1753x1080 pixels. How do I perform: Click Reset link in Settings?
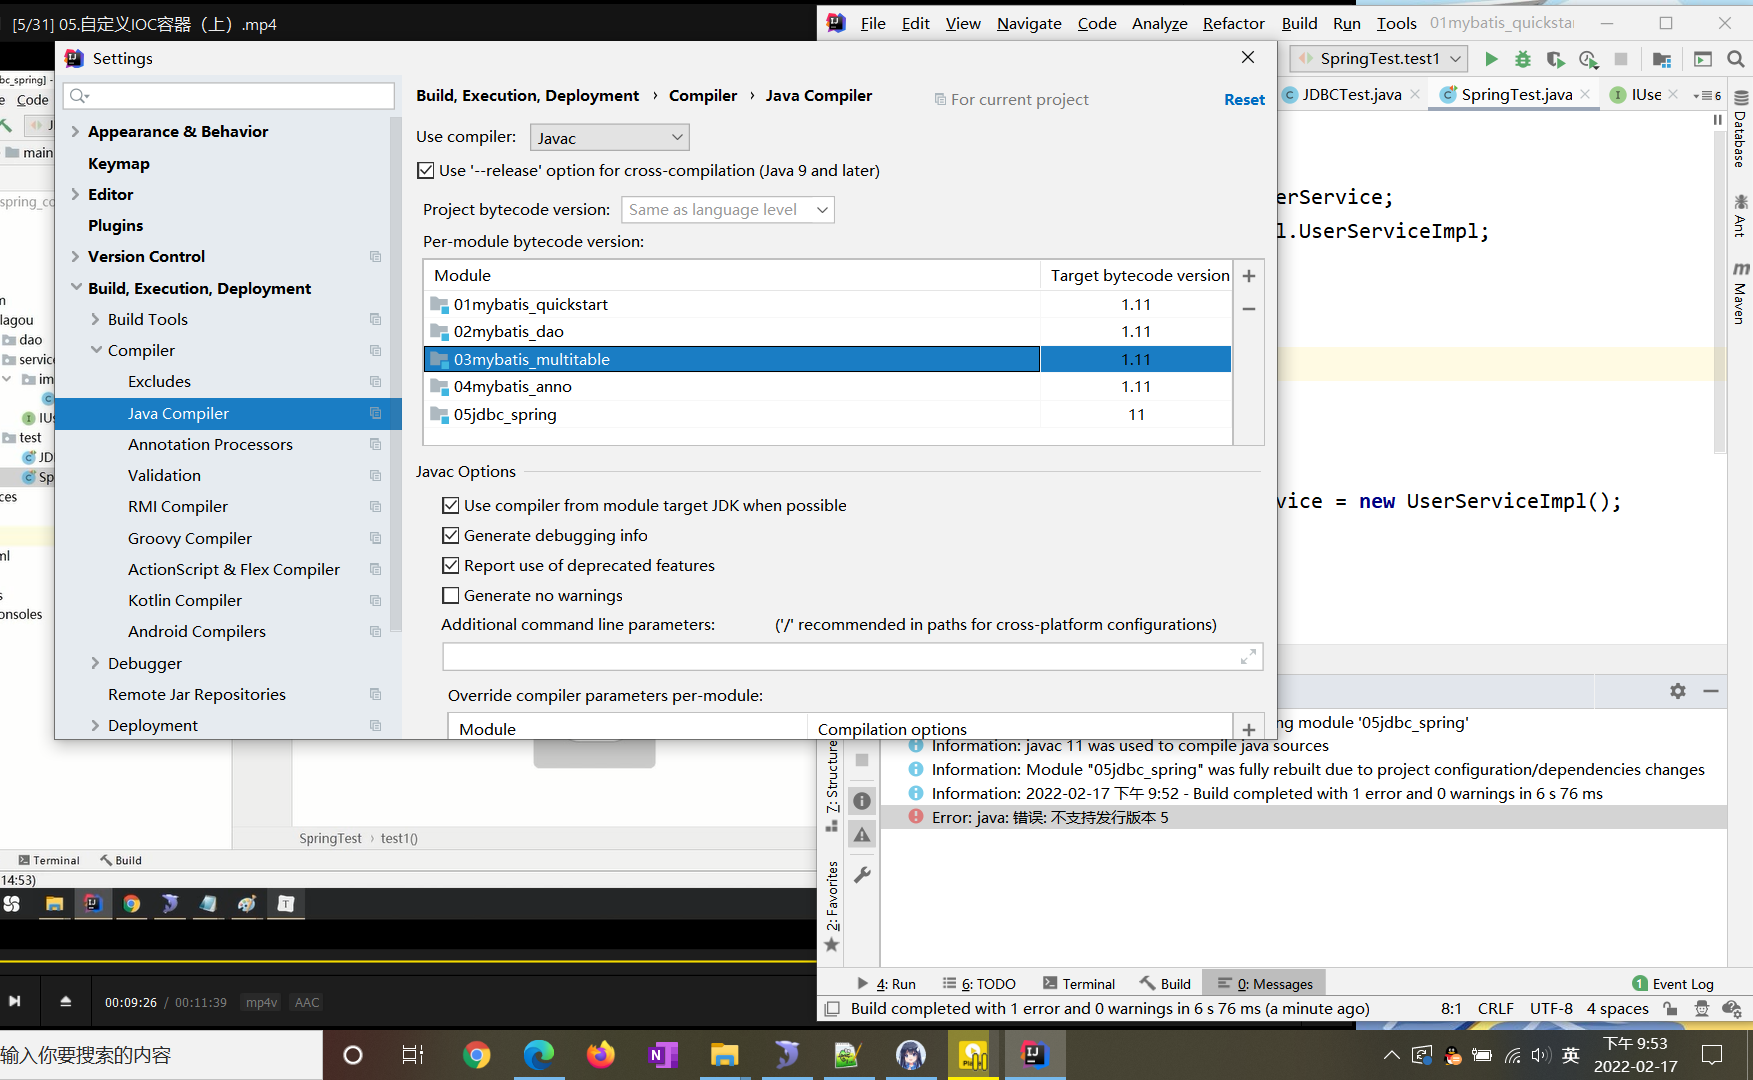pyautogui.click(x=1244, y=100)
